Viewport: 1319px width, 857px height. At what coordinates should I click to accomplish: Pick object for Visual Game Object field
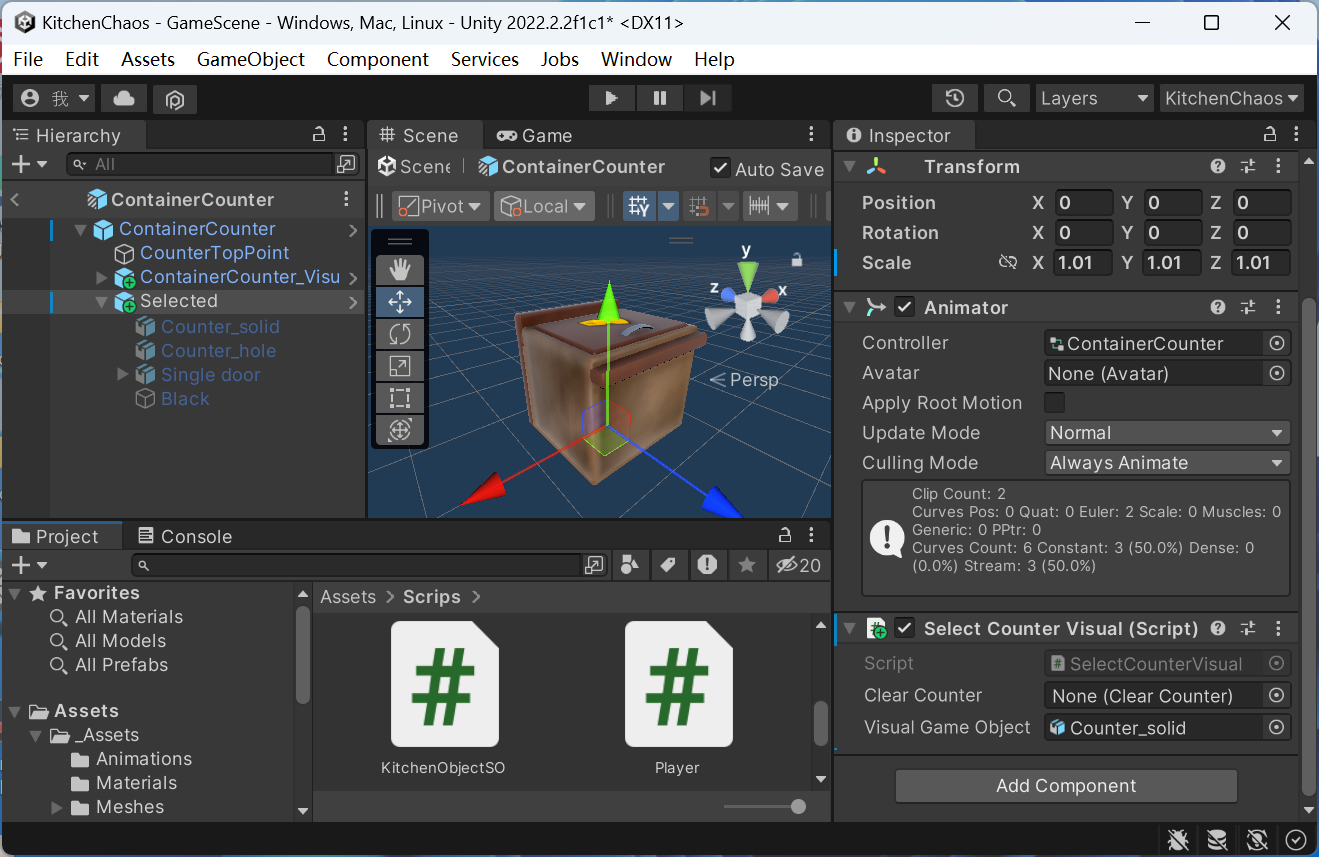(1276, 727)
